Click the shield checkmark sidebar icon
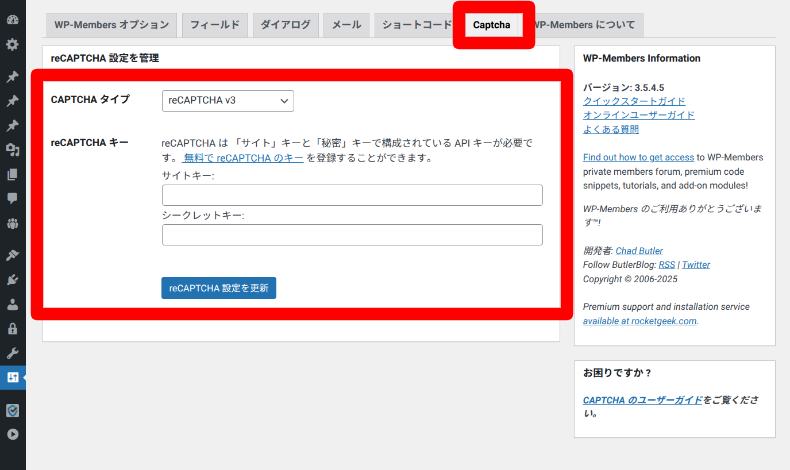The width and height of the screenshot is (790, 470). pos(13,410)
